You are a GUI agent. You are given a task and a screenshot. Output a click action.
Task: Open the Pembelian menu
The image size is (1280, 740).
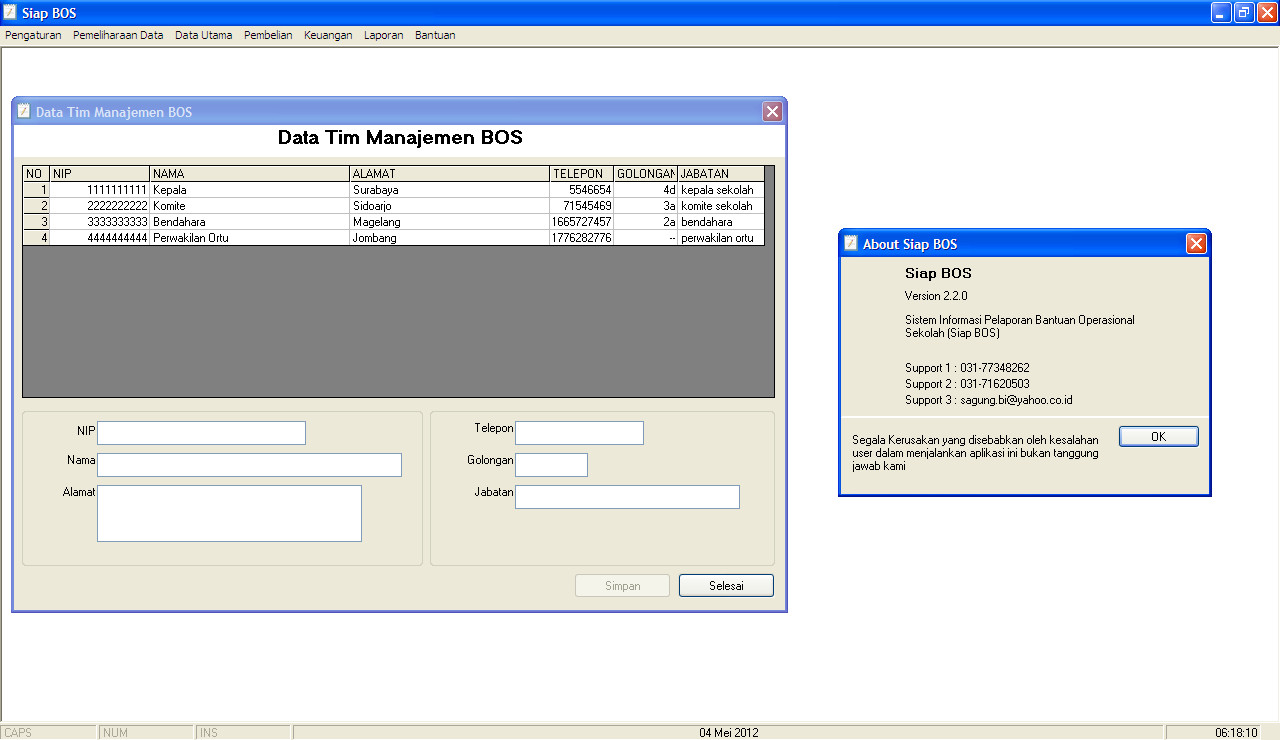(268, 34)
